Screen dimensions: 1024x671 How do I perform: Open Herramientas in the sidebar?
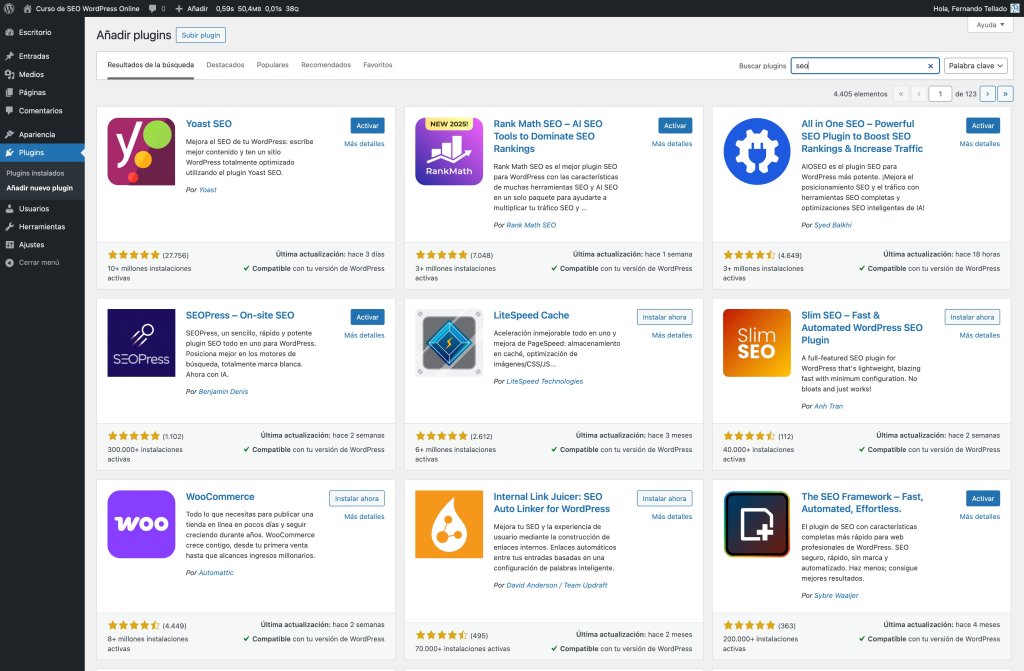(42, 227)
